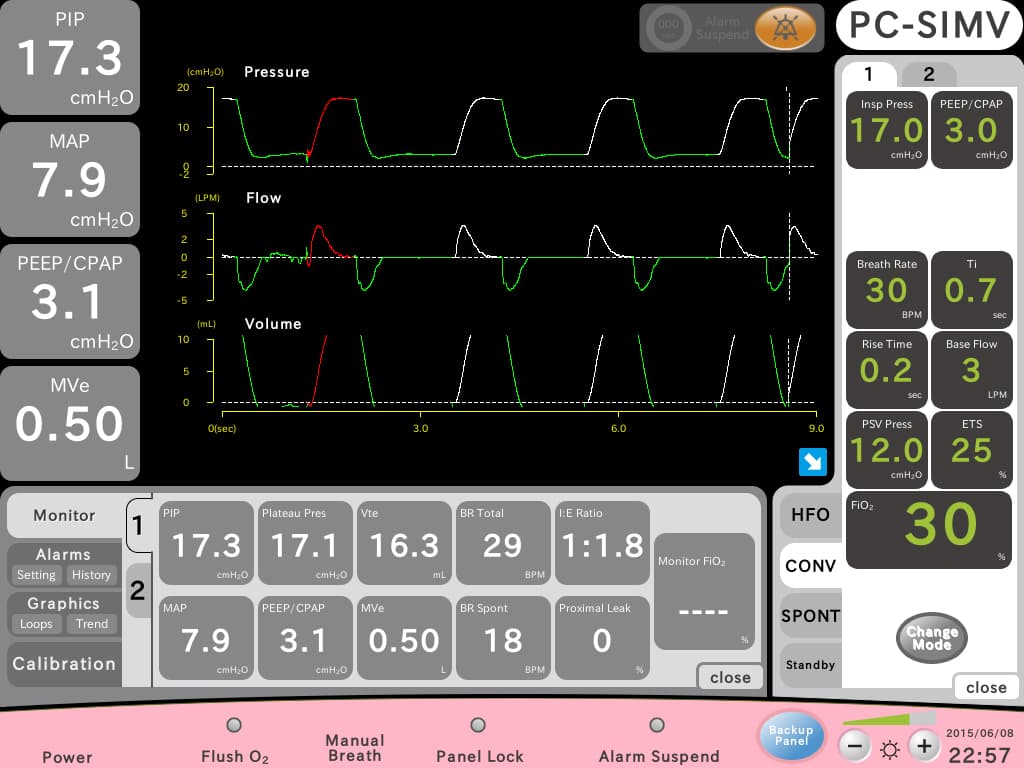Click the Vte 16.3 mL monitor tile

404,543
